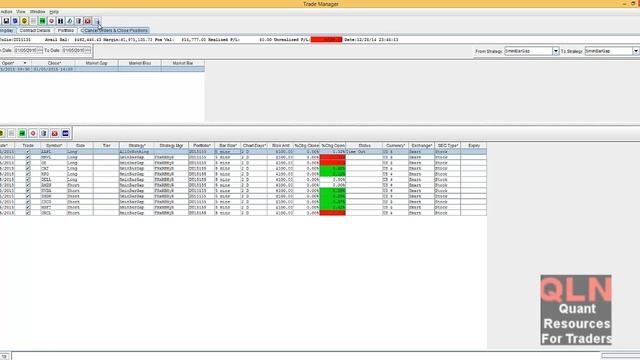The width and height of the screenshot is (640, 360).
Task: Click the sort arrow on the Open* column
Action: [x=25, y=63]
